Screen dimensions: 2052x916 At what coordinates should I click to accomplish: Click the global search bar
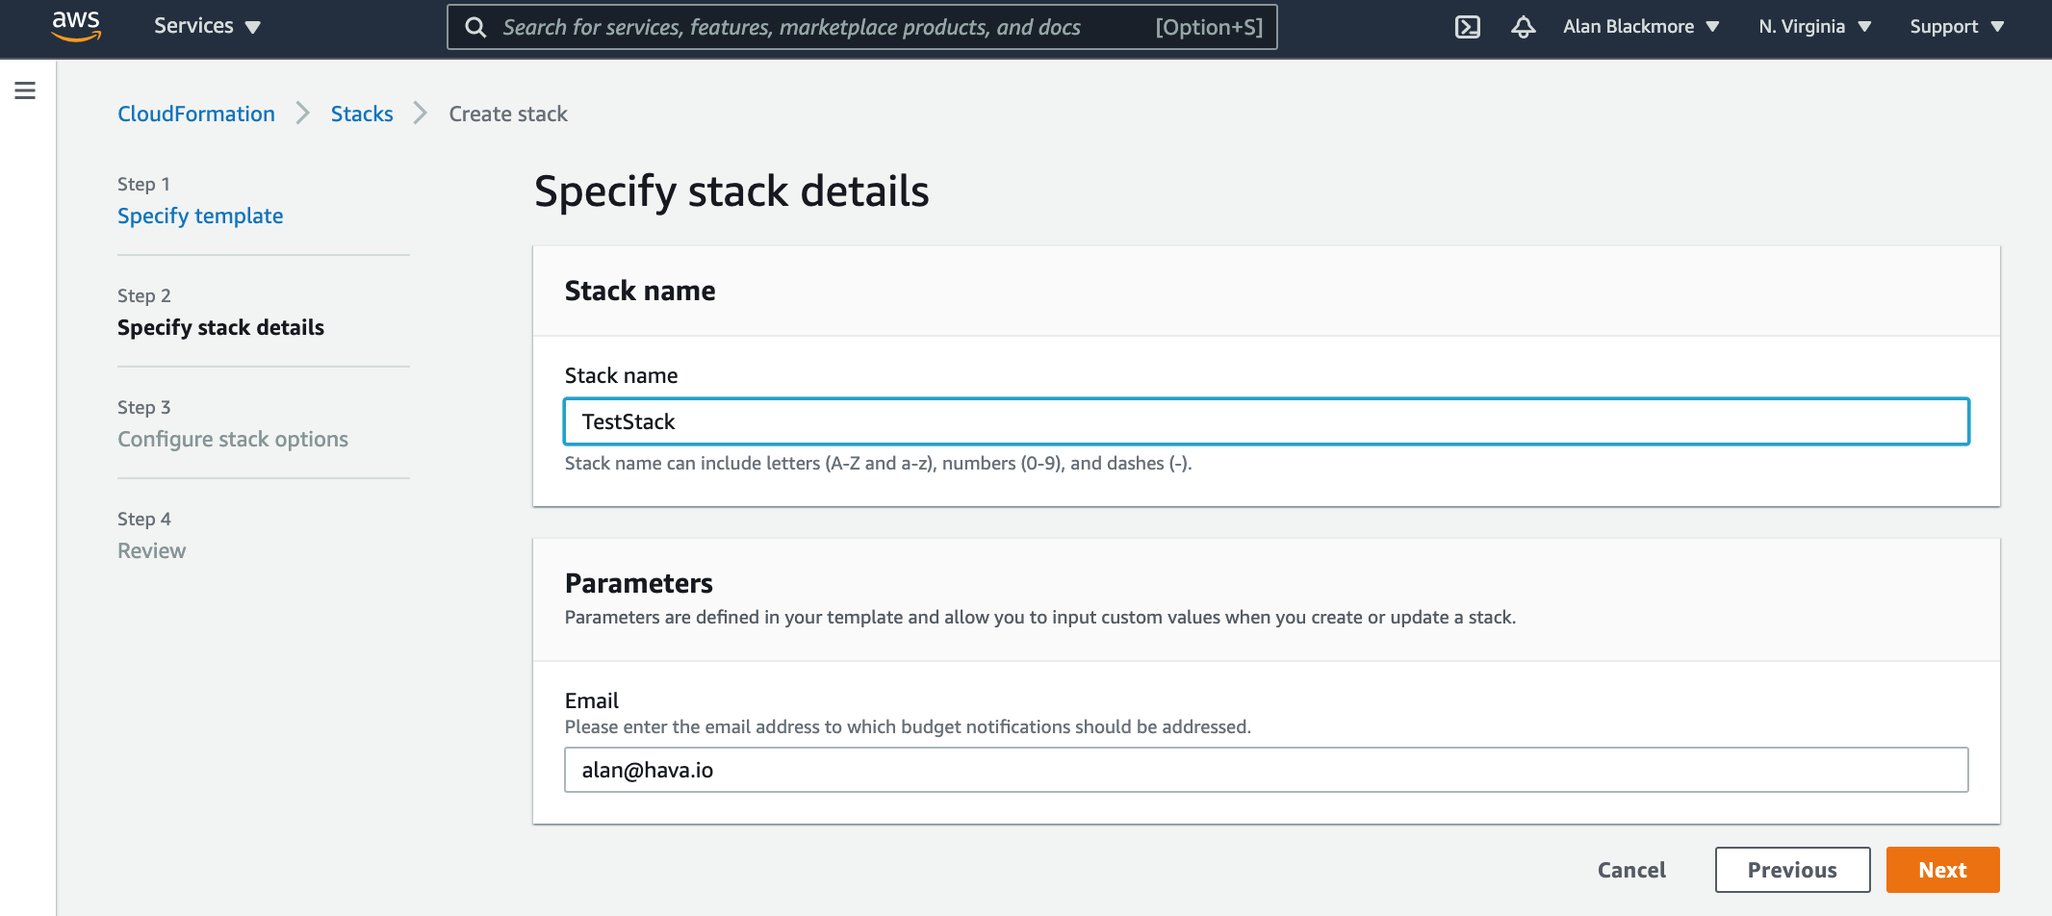860,27
